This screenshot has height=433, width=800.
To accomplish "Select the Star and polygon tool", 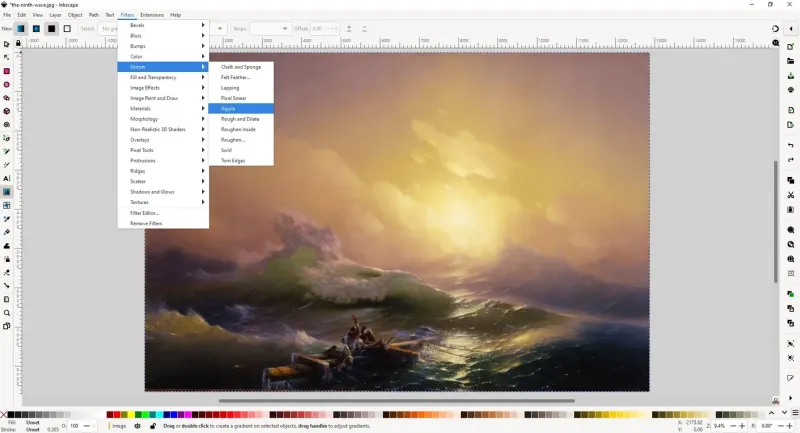I will point(7,98).
